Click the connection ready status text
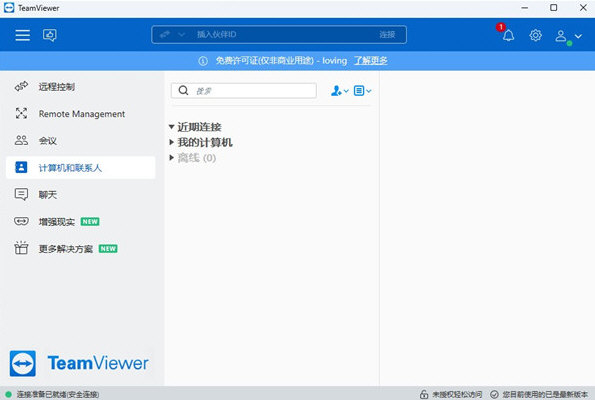 [58, 395]
